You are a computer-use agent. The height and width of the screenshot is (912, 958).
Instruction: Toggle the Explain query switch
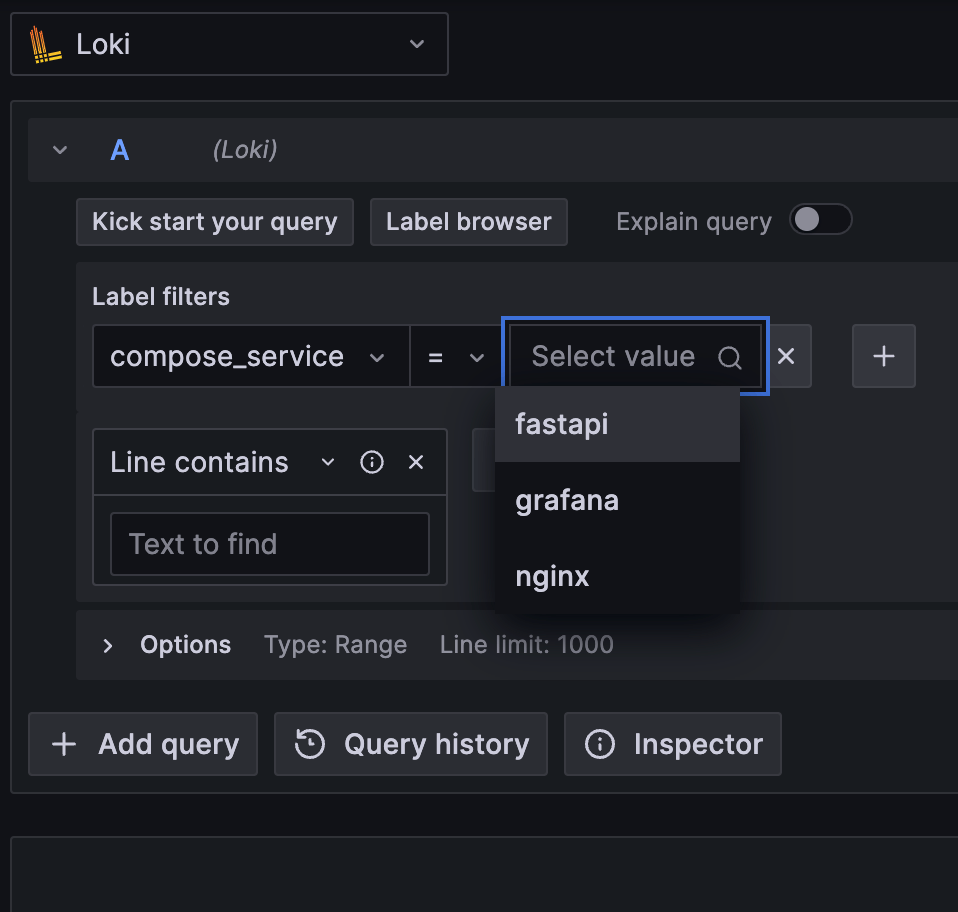click(820, 221)
